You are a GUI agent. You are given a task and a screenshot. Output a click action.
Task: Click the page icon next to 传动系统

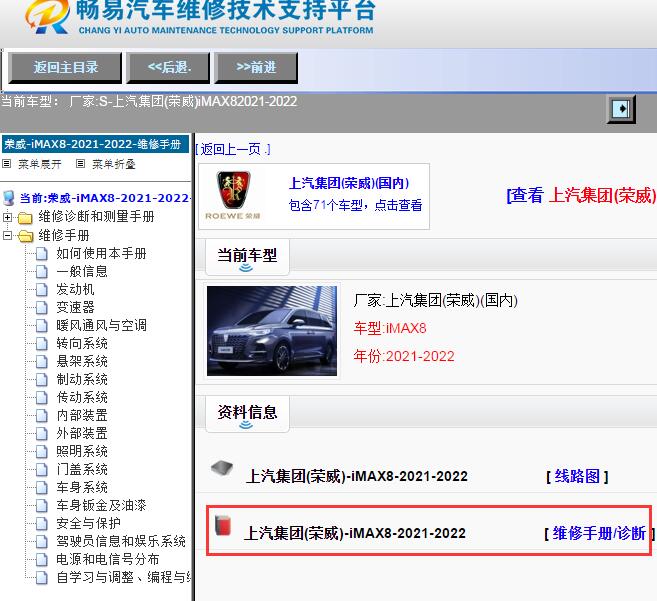click(41, 397)
